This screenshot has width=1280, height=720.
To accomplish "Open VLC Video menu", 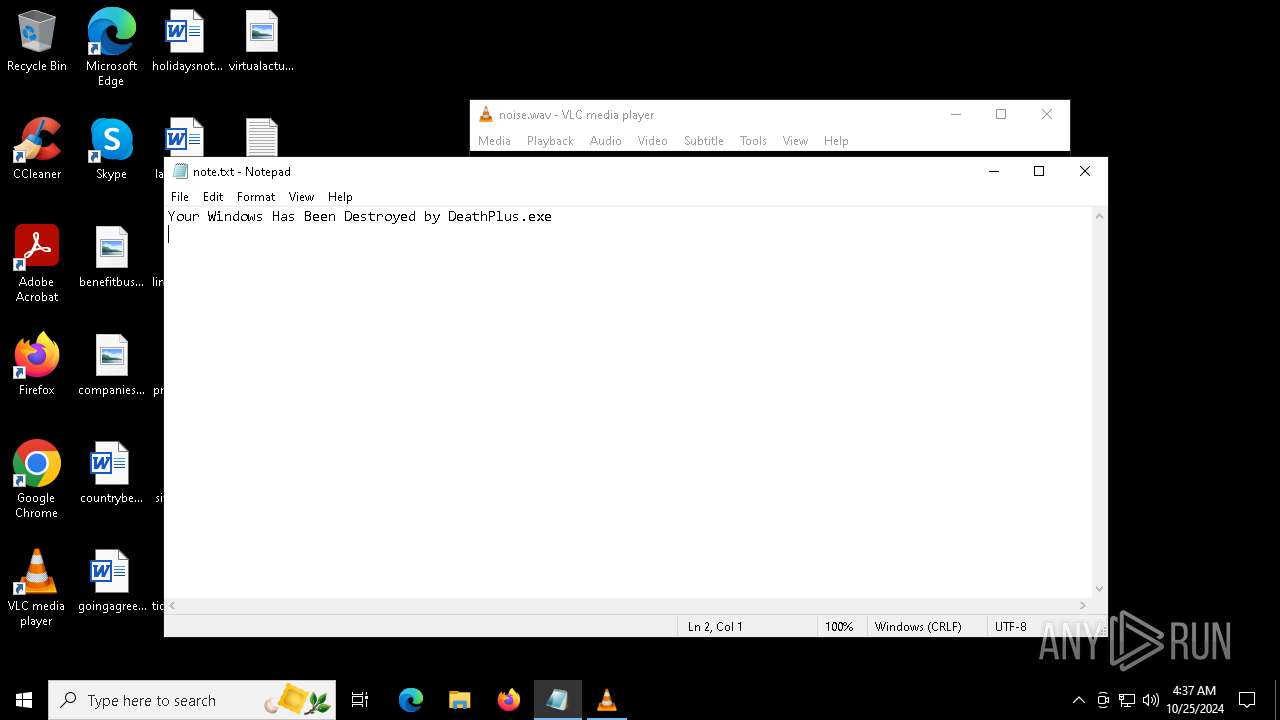I will point(652,141).
